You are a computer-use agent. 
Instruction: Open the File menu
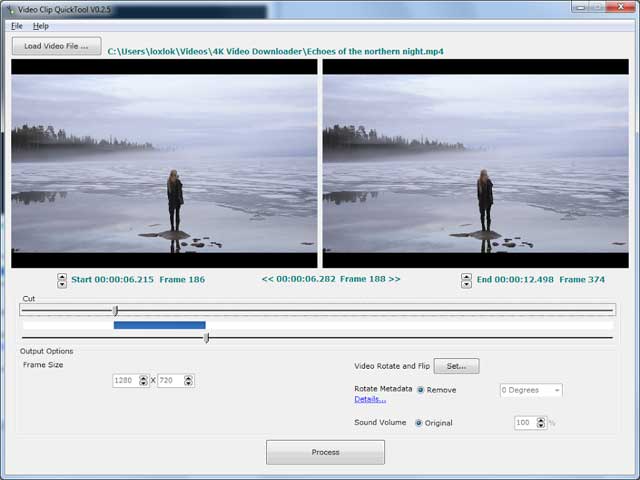17,26
